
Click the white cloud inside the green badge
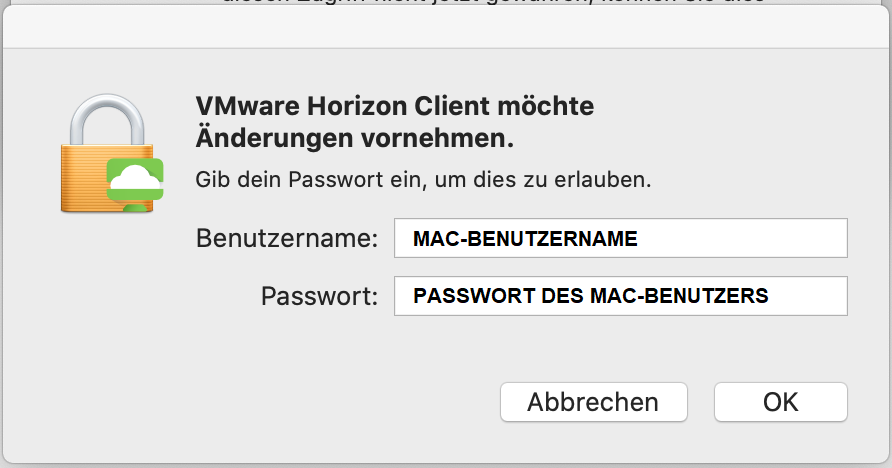pyautogui.click(x=134, y=179)
